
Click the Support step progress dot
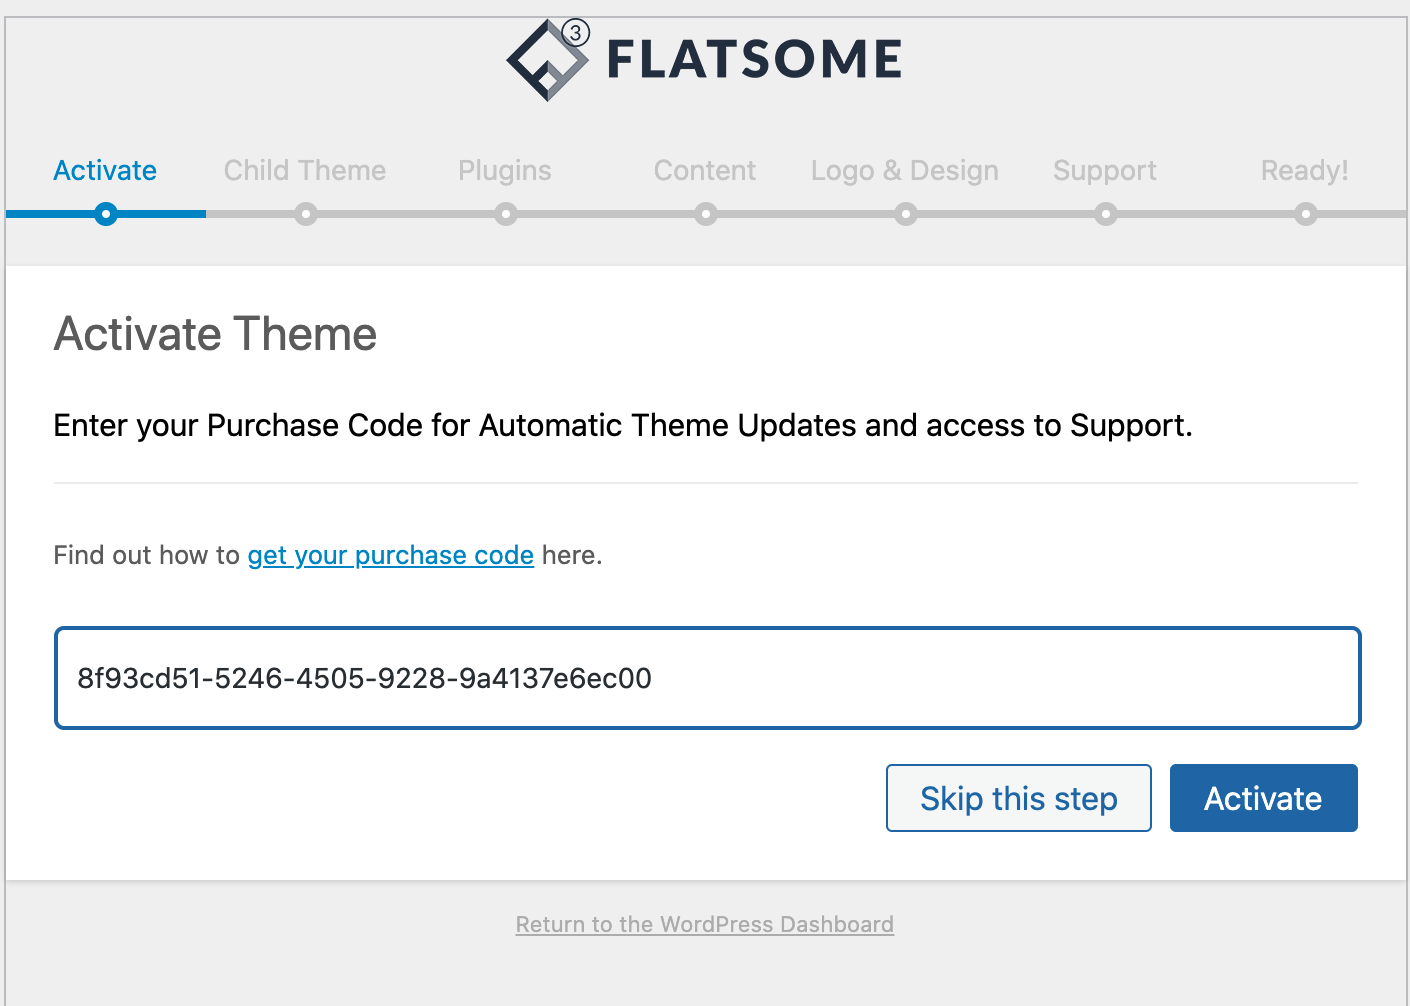tap(1106, 214)
